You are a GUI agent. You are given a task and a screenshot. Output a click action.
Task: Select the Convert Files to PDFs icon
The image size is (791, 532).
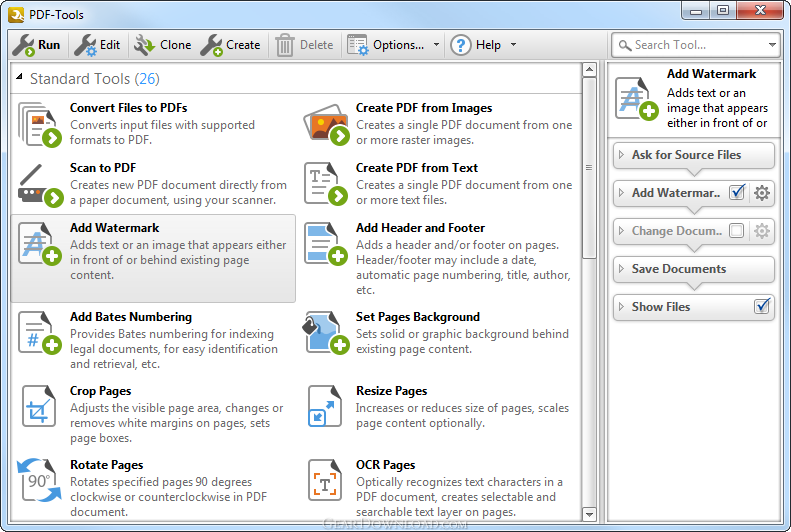point(39,125)
